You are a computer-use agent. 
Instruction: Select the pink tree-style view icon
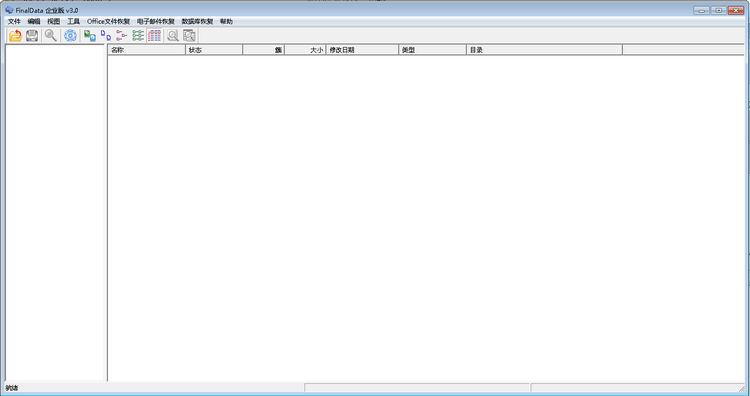click(121, 35)
